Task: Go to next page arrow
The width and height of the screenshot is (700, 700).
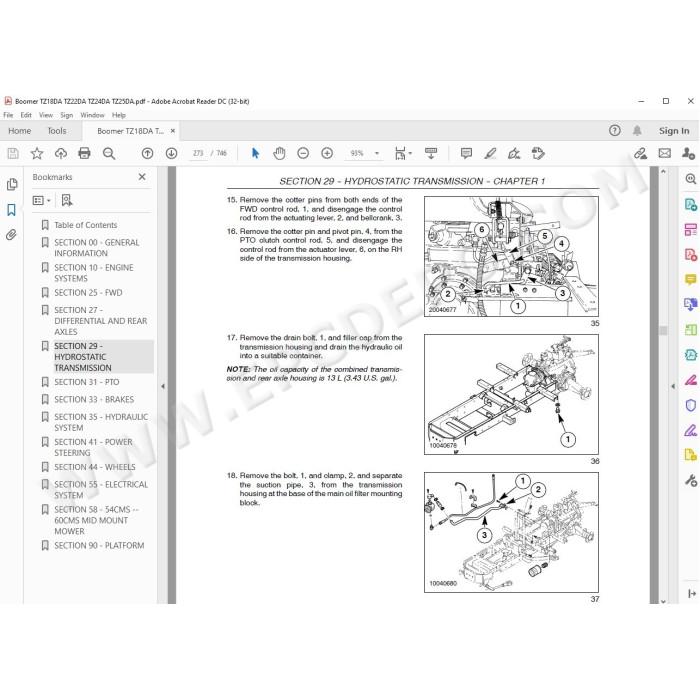Action: click(x=171, y=154)
